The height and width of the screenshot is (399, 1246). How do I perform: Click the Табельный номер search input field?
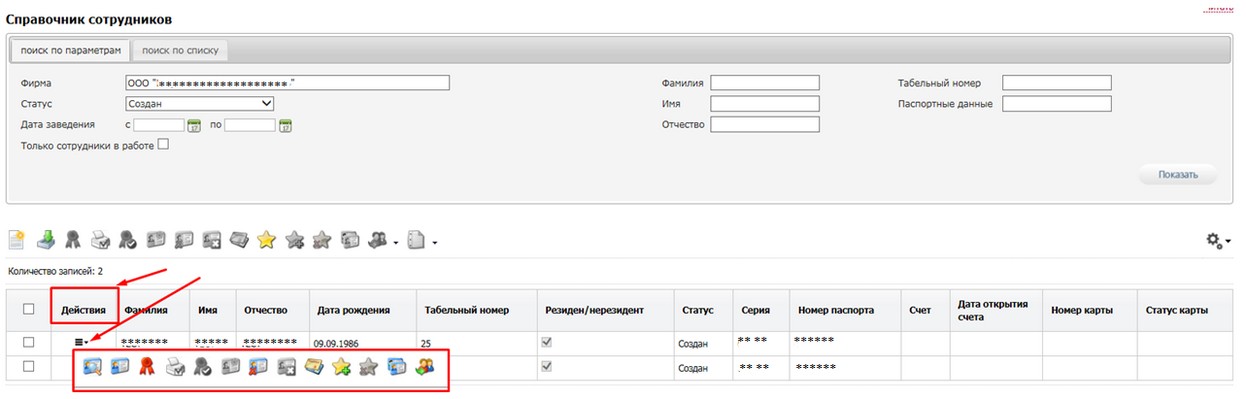coord(1057,83)
